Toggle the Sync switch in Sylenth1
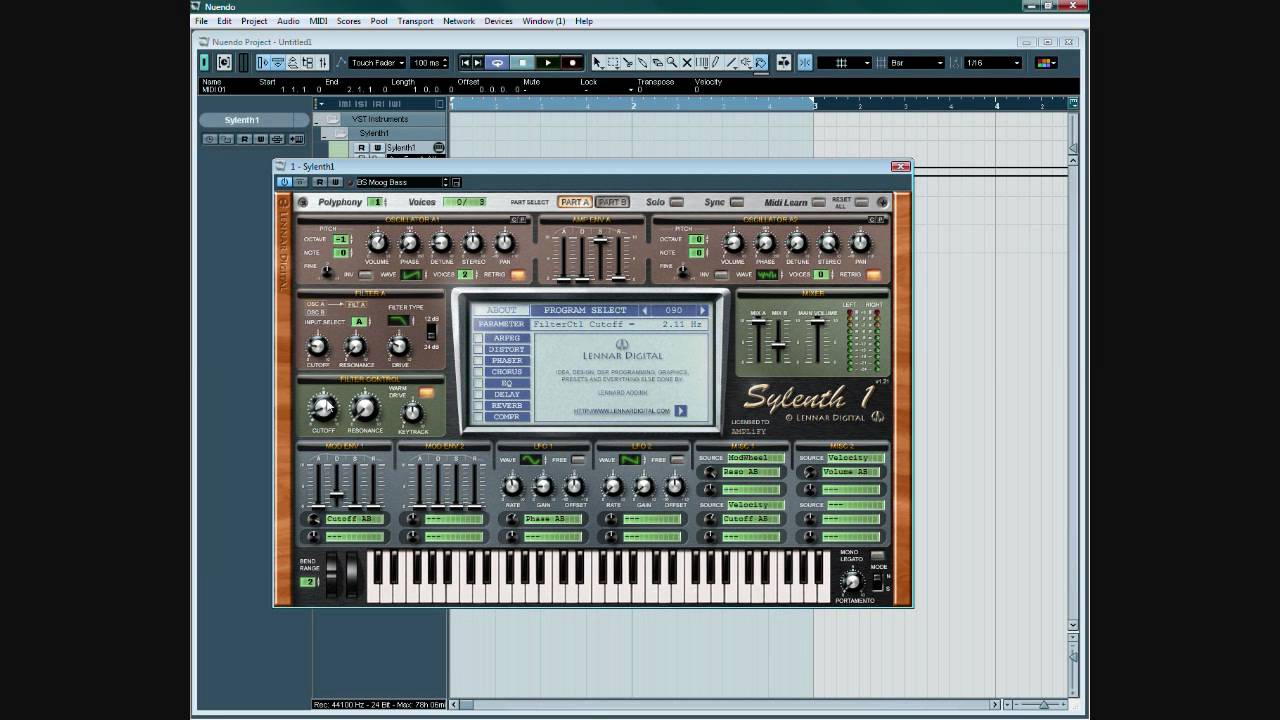 coord(737,202)
